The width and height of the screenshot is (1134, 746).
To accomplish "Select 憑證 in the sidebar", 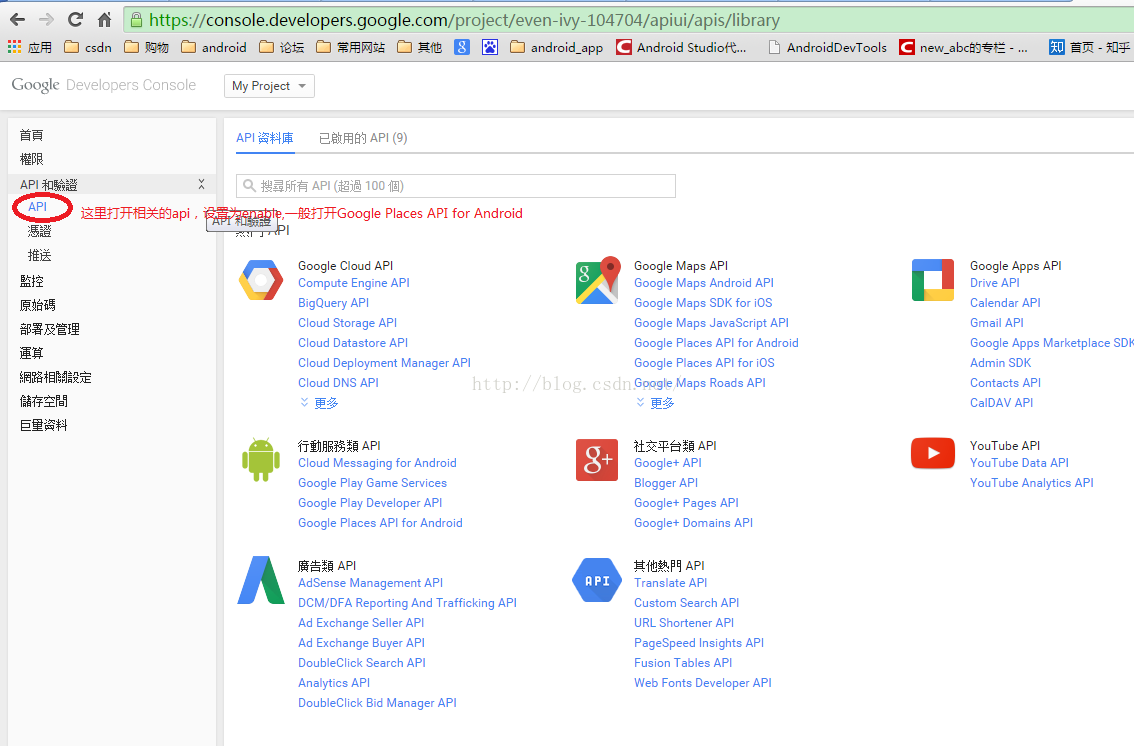I will (40, 231).
